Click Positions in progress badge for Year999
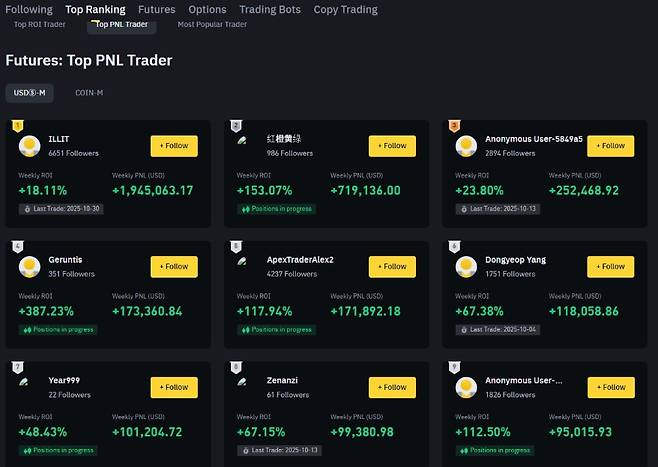658x467 pixels. pyautogui.click(x=58, y=450)
